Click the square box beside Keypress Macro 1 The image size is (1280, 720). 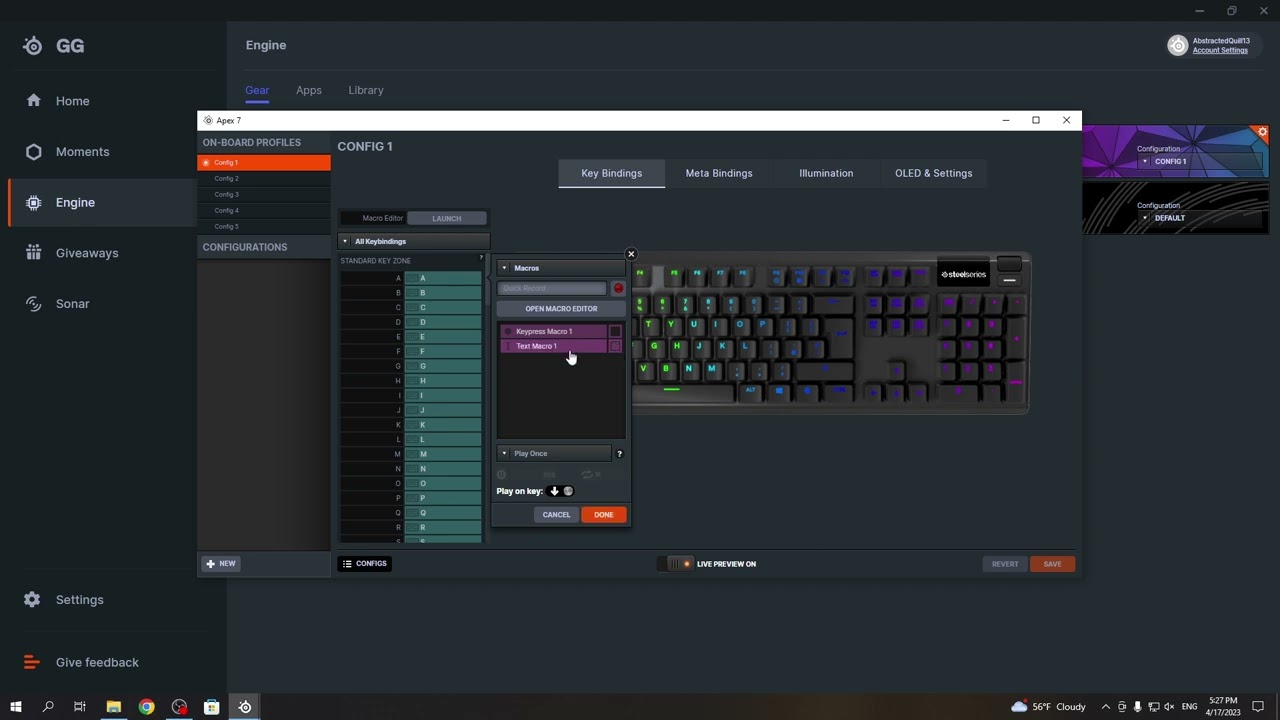click(615, 331)
